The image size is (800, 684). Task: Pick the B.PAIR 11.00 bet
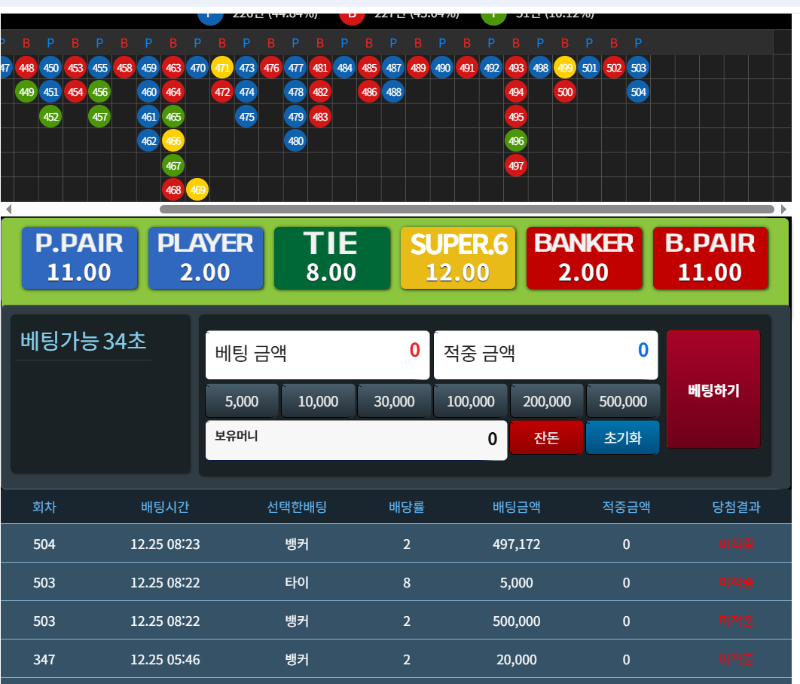pyautogui.click(x=710, y=258)
